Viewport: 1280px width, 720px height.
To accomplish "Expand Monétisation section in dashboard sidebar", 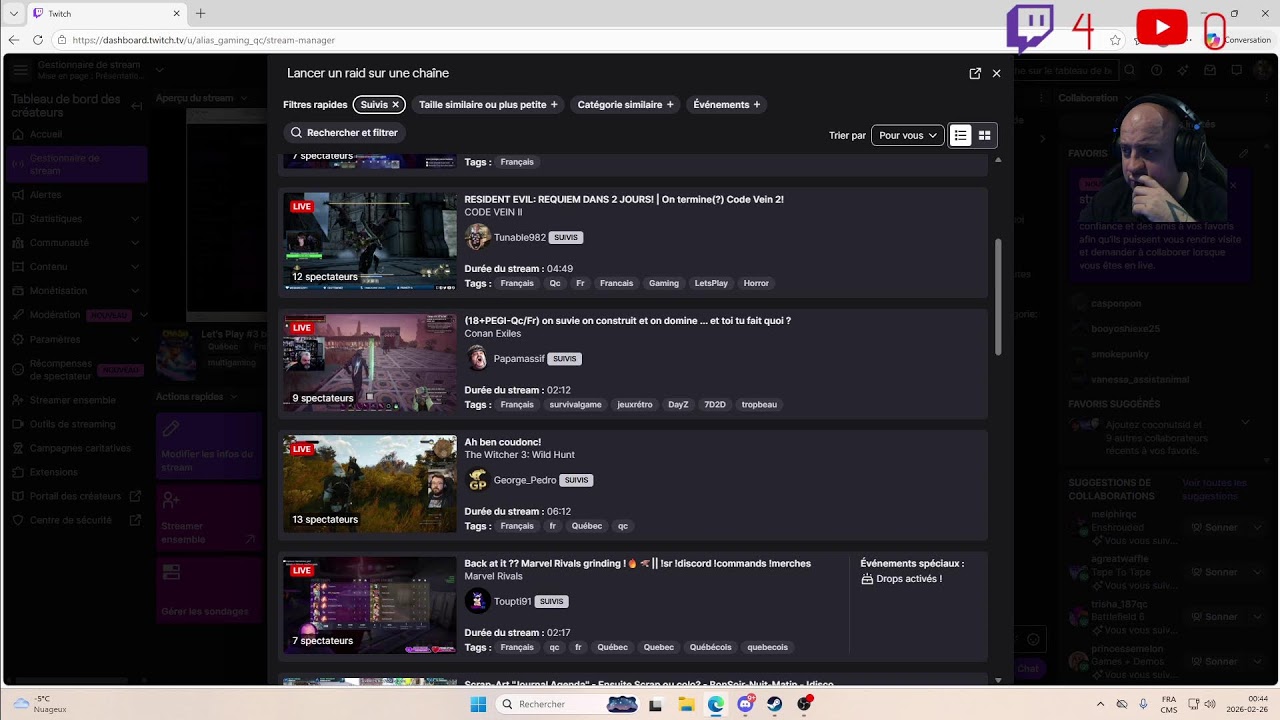I will point(135,291).
